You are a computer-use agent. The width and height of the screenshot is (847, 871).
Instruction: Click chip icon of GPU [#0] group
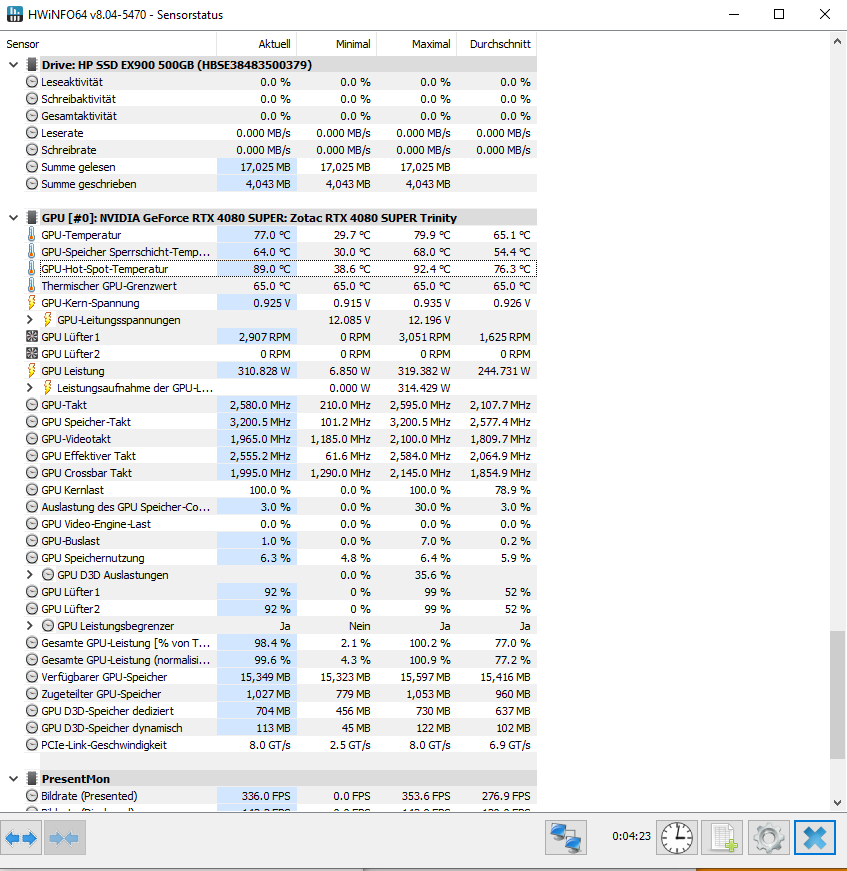coord(32,218)
